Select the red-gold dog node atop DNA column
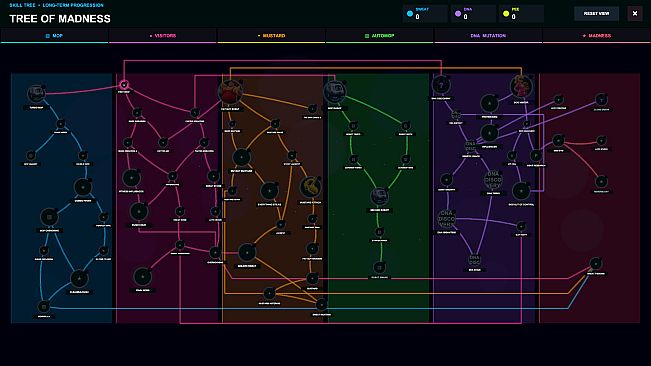Screen dimensions: 651x366 [x=521, y=86]
